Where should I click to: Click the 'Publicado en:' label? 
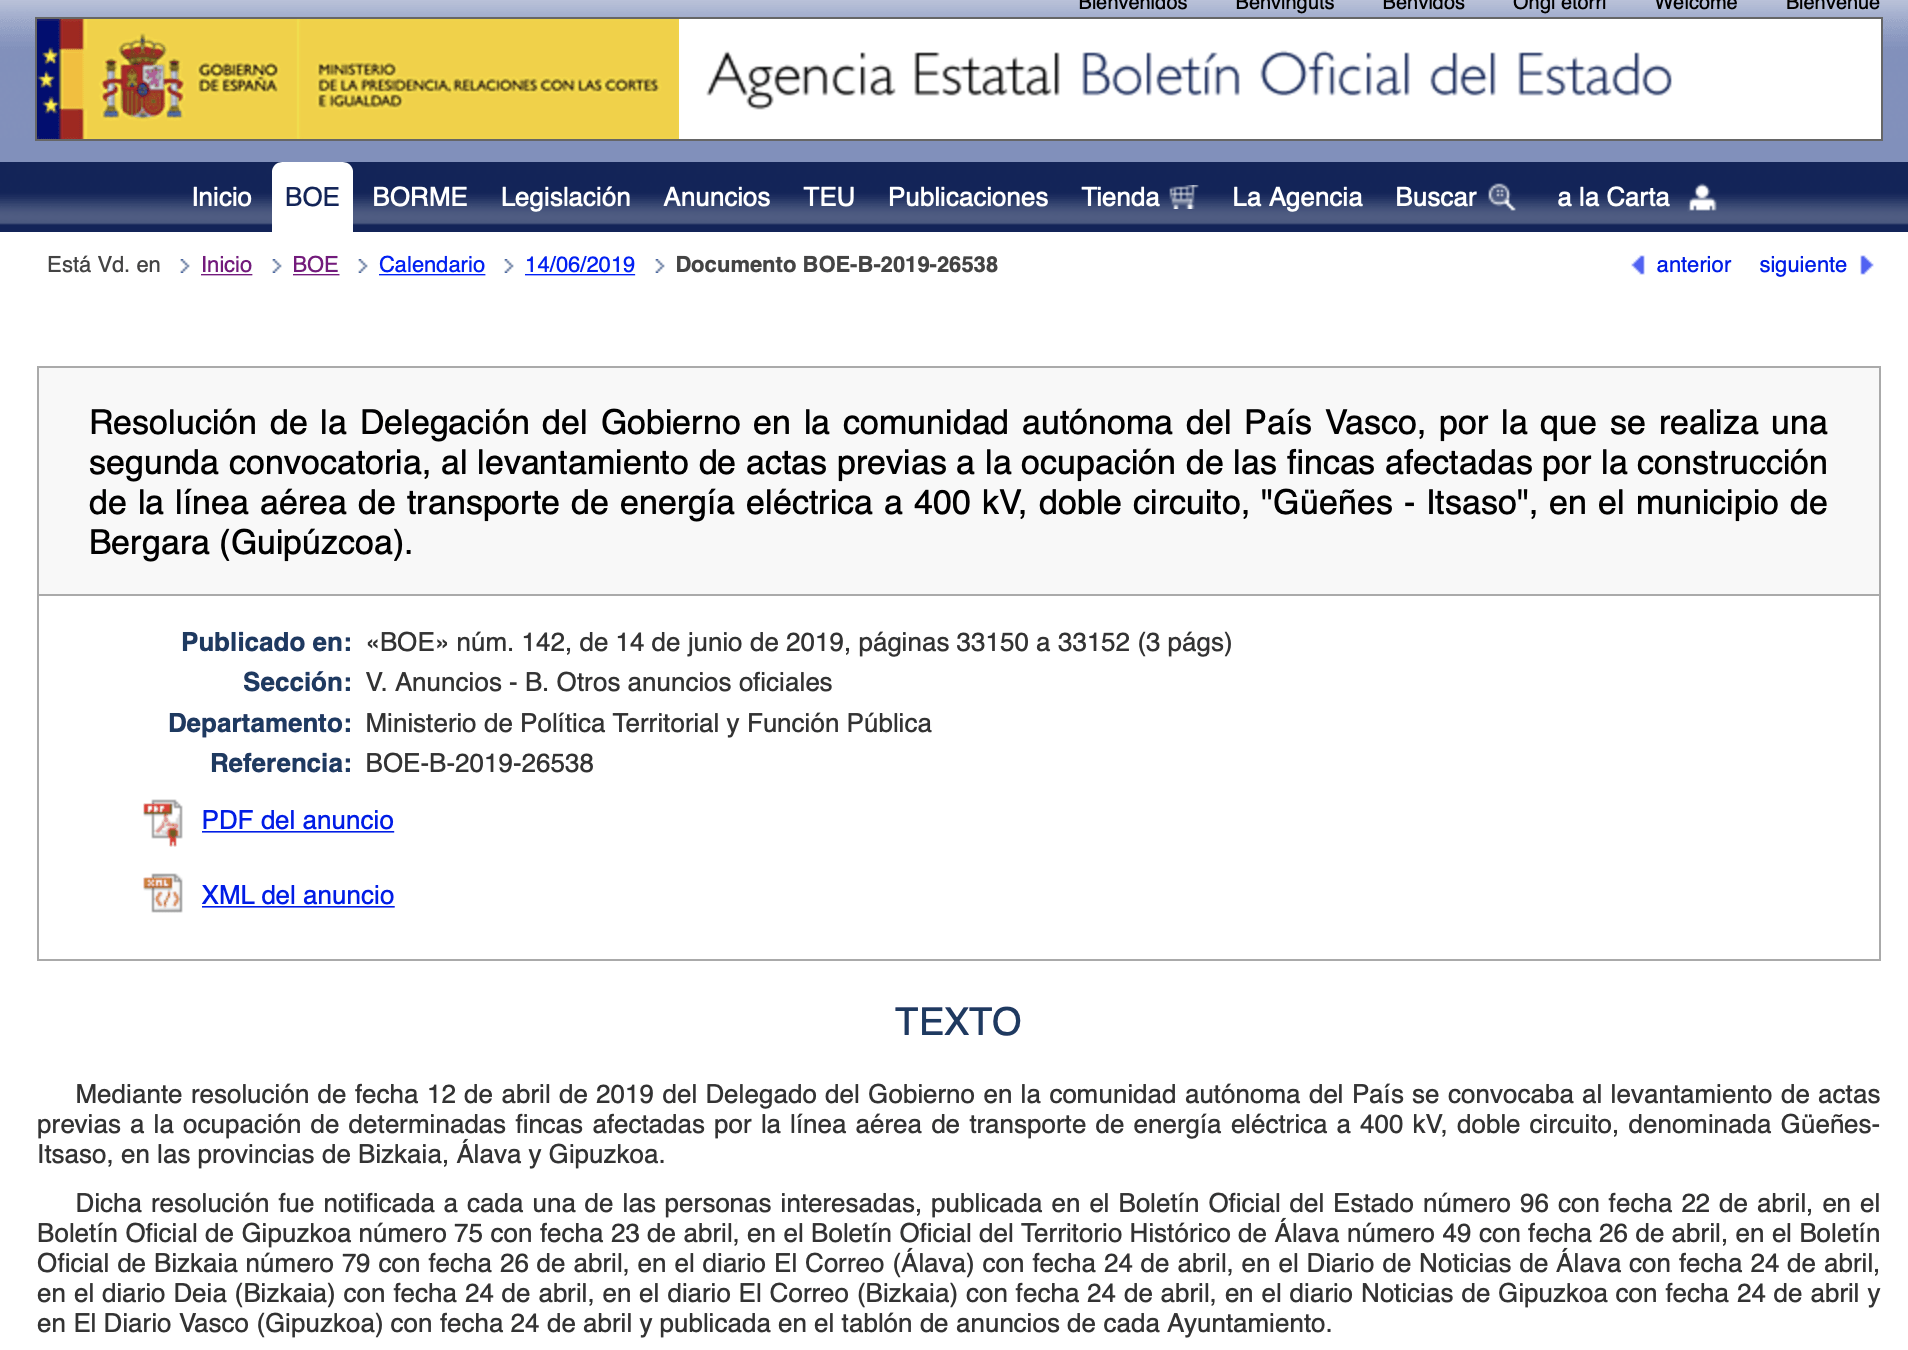(x=266, y=642)
